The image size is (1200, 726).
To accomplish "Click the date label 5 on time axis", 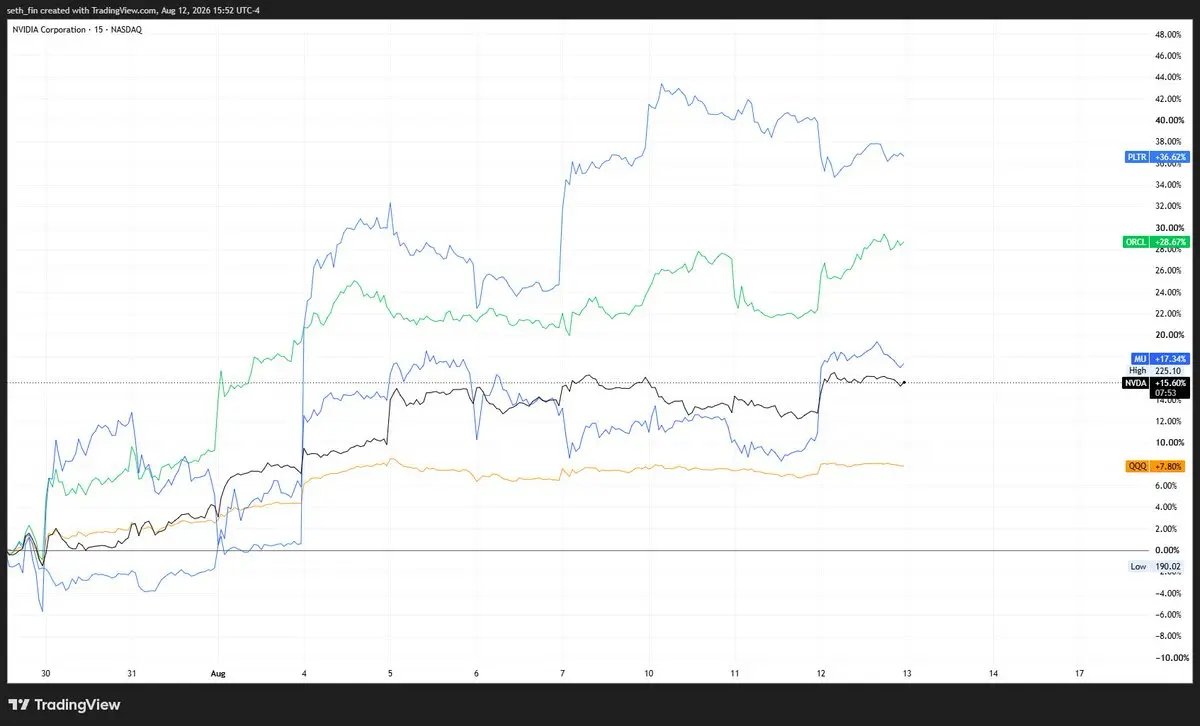I will coord(391,674).
